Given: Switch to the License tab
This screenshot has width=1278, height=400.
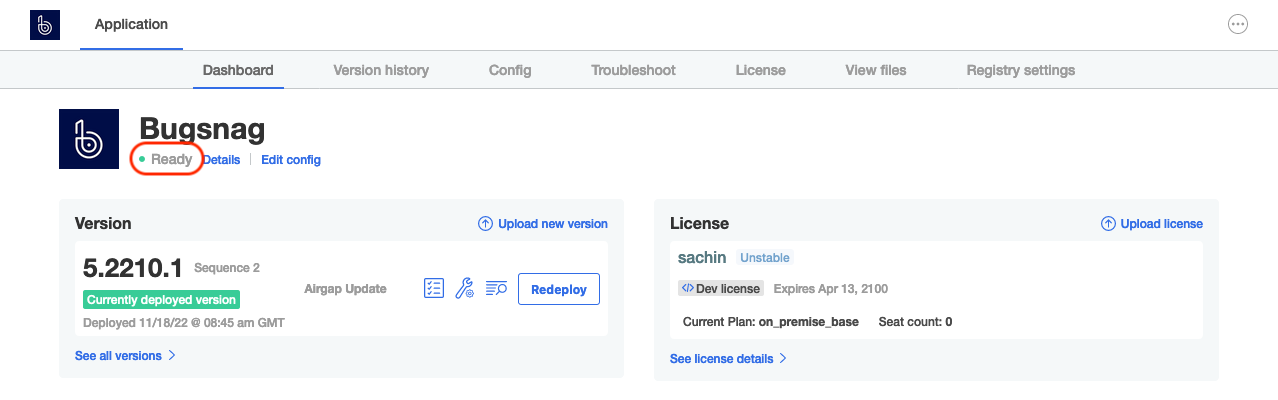Looking at the screenshot, I should click(x=760, y=70).
